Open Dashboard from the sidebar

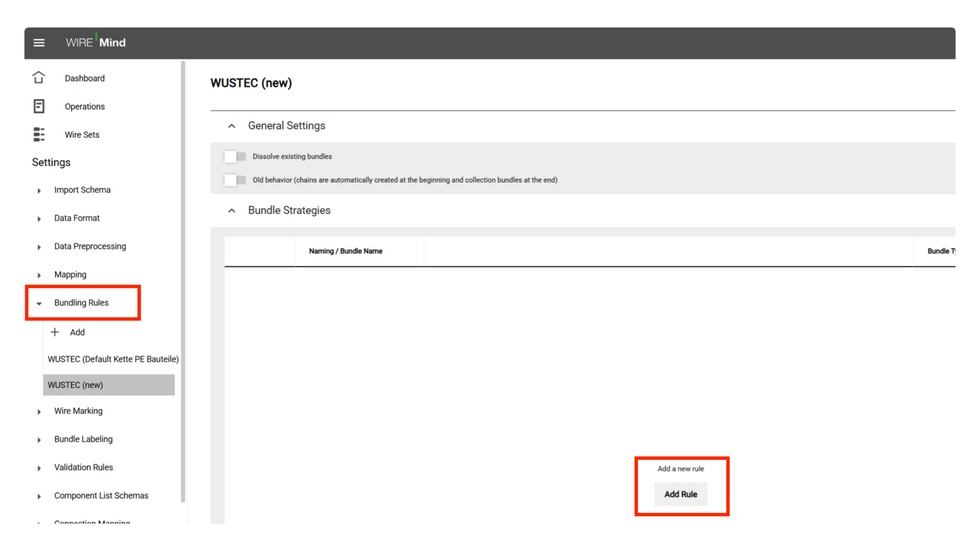pos(84,78)
